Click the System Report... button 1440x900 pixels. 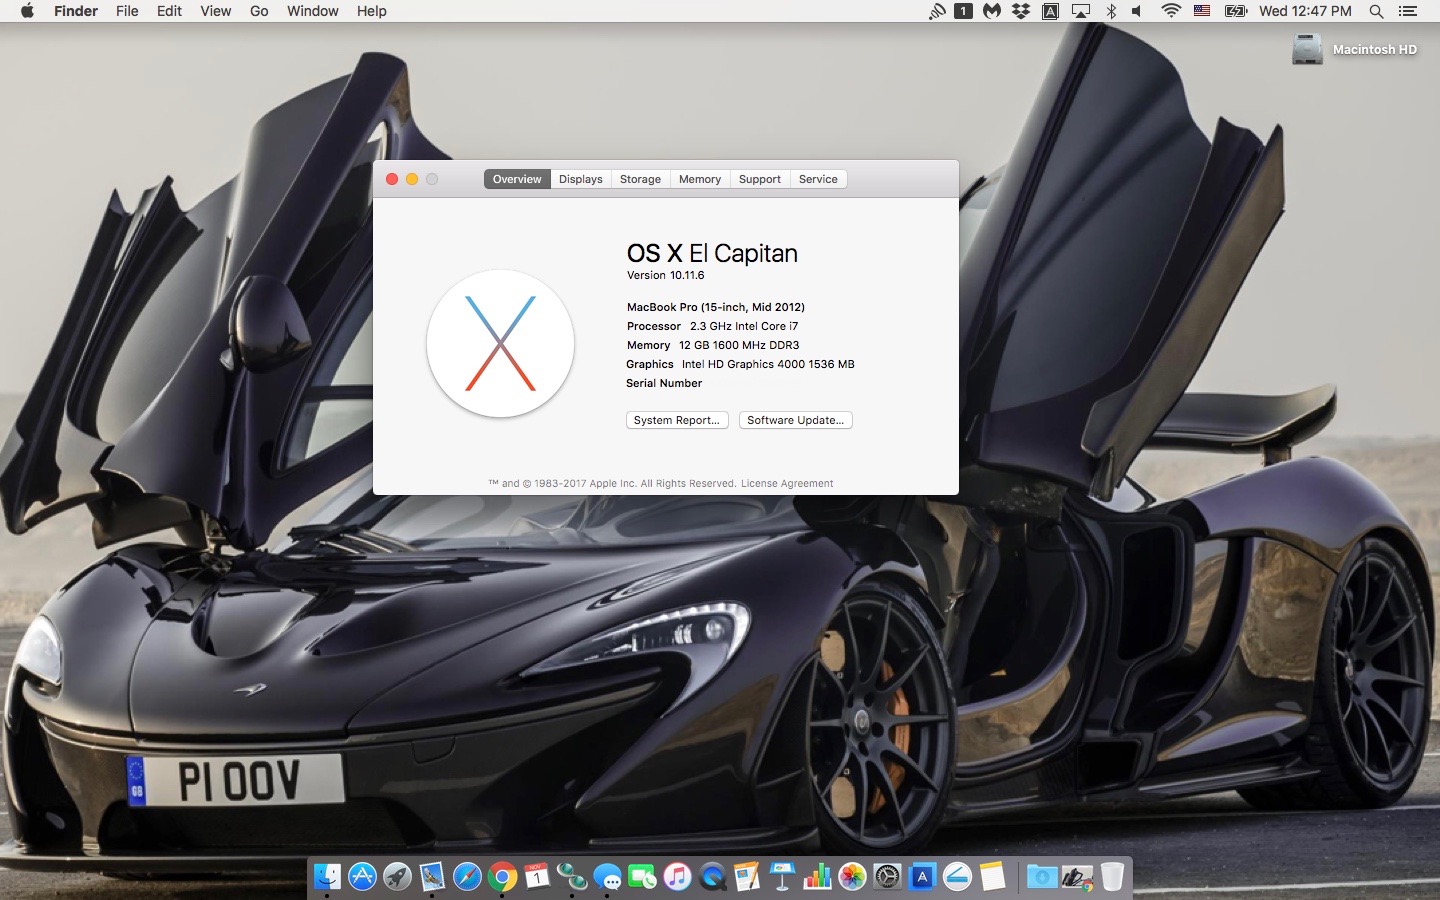coord(677,420)
